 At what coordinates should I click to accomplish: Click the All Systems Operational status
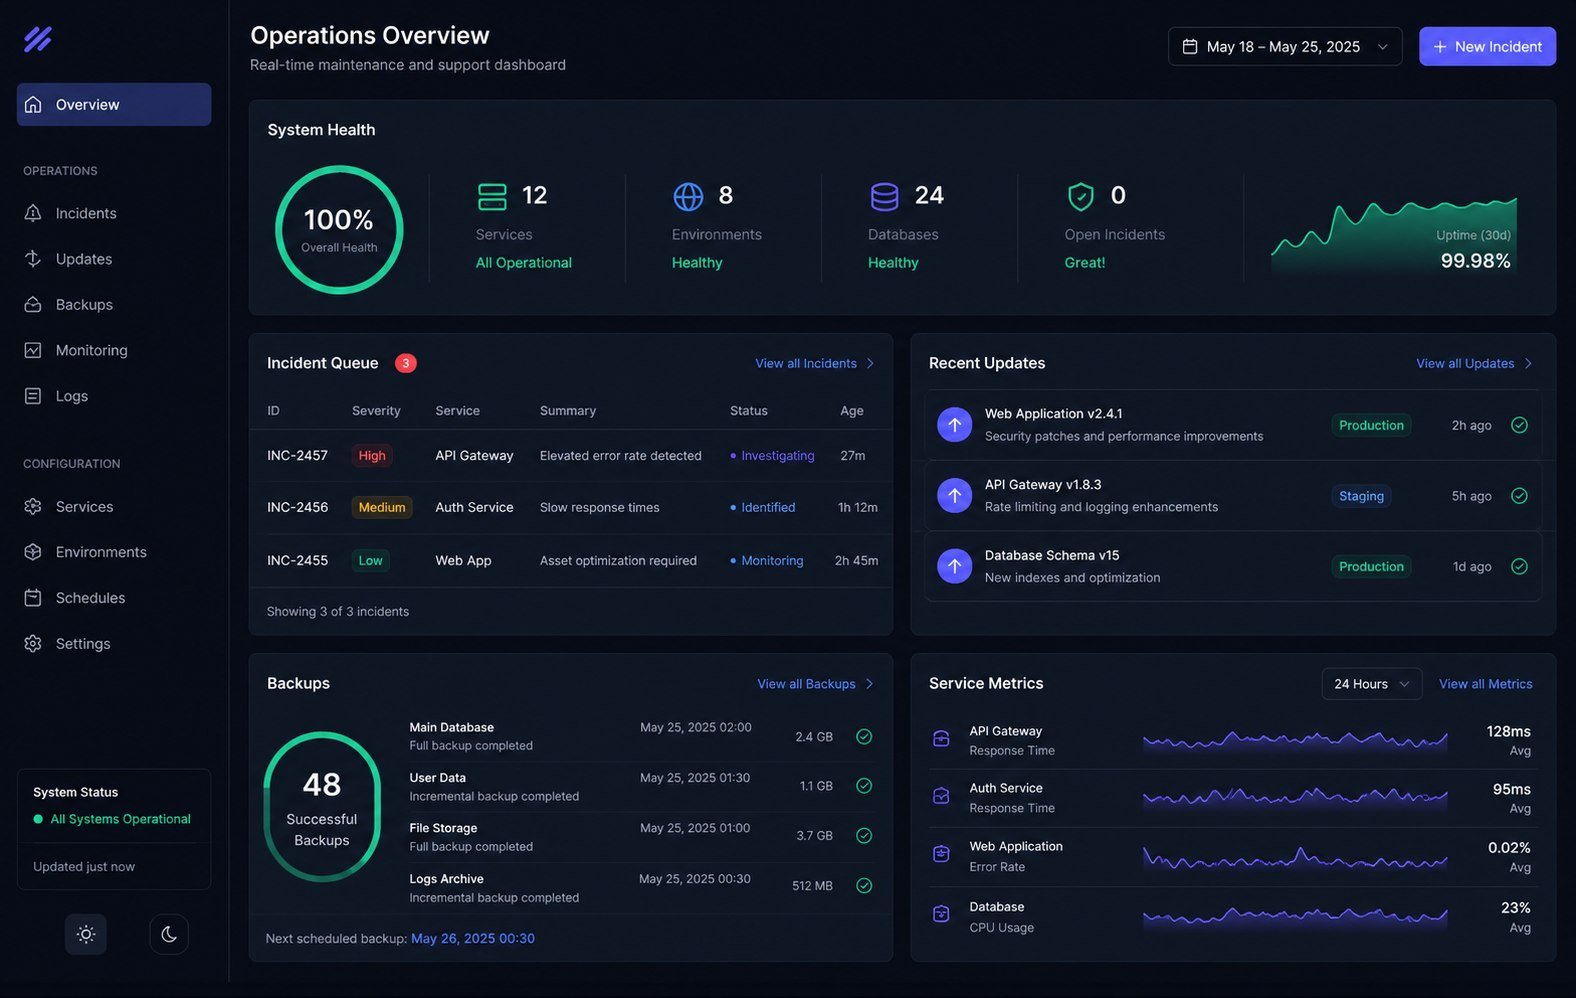112,819
